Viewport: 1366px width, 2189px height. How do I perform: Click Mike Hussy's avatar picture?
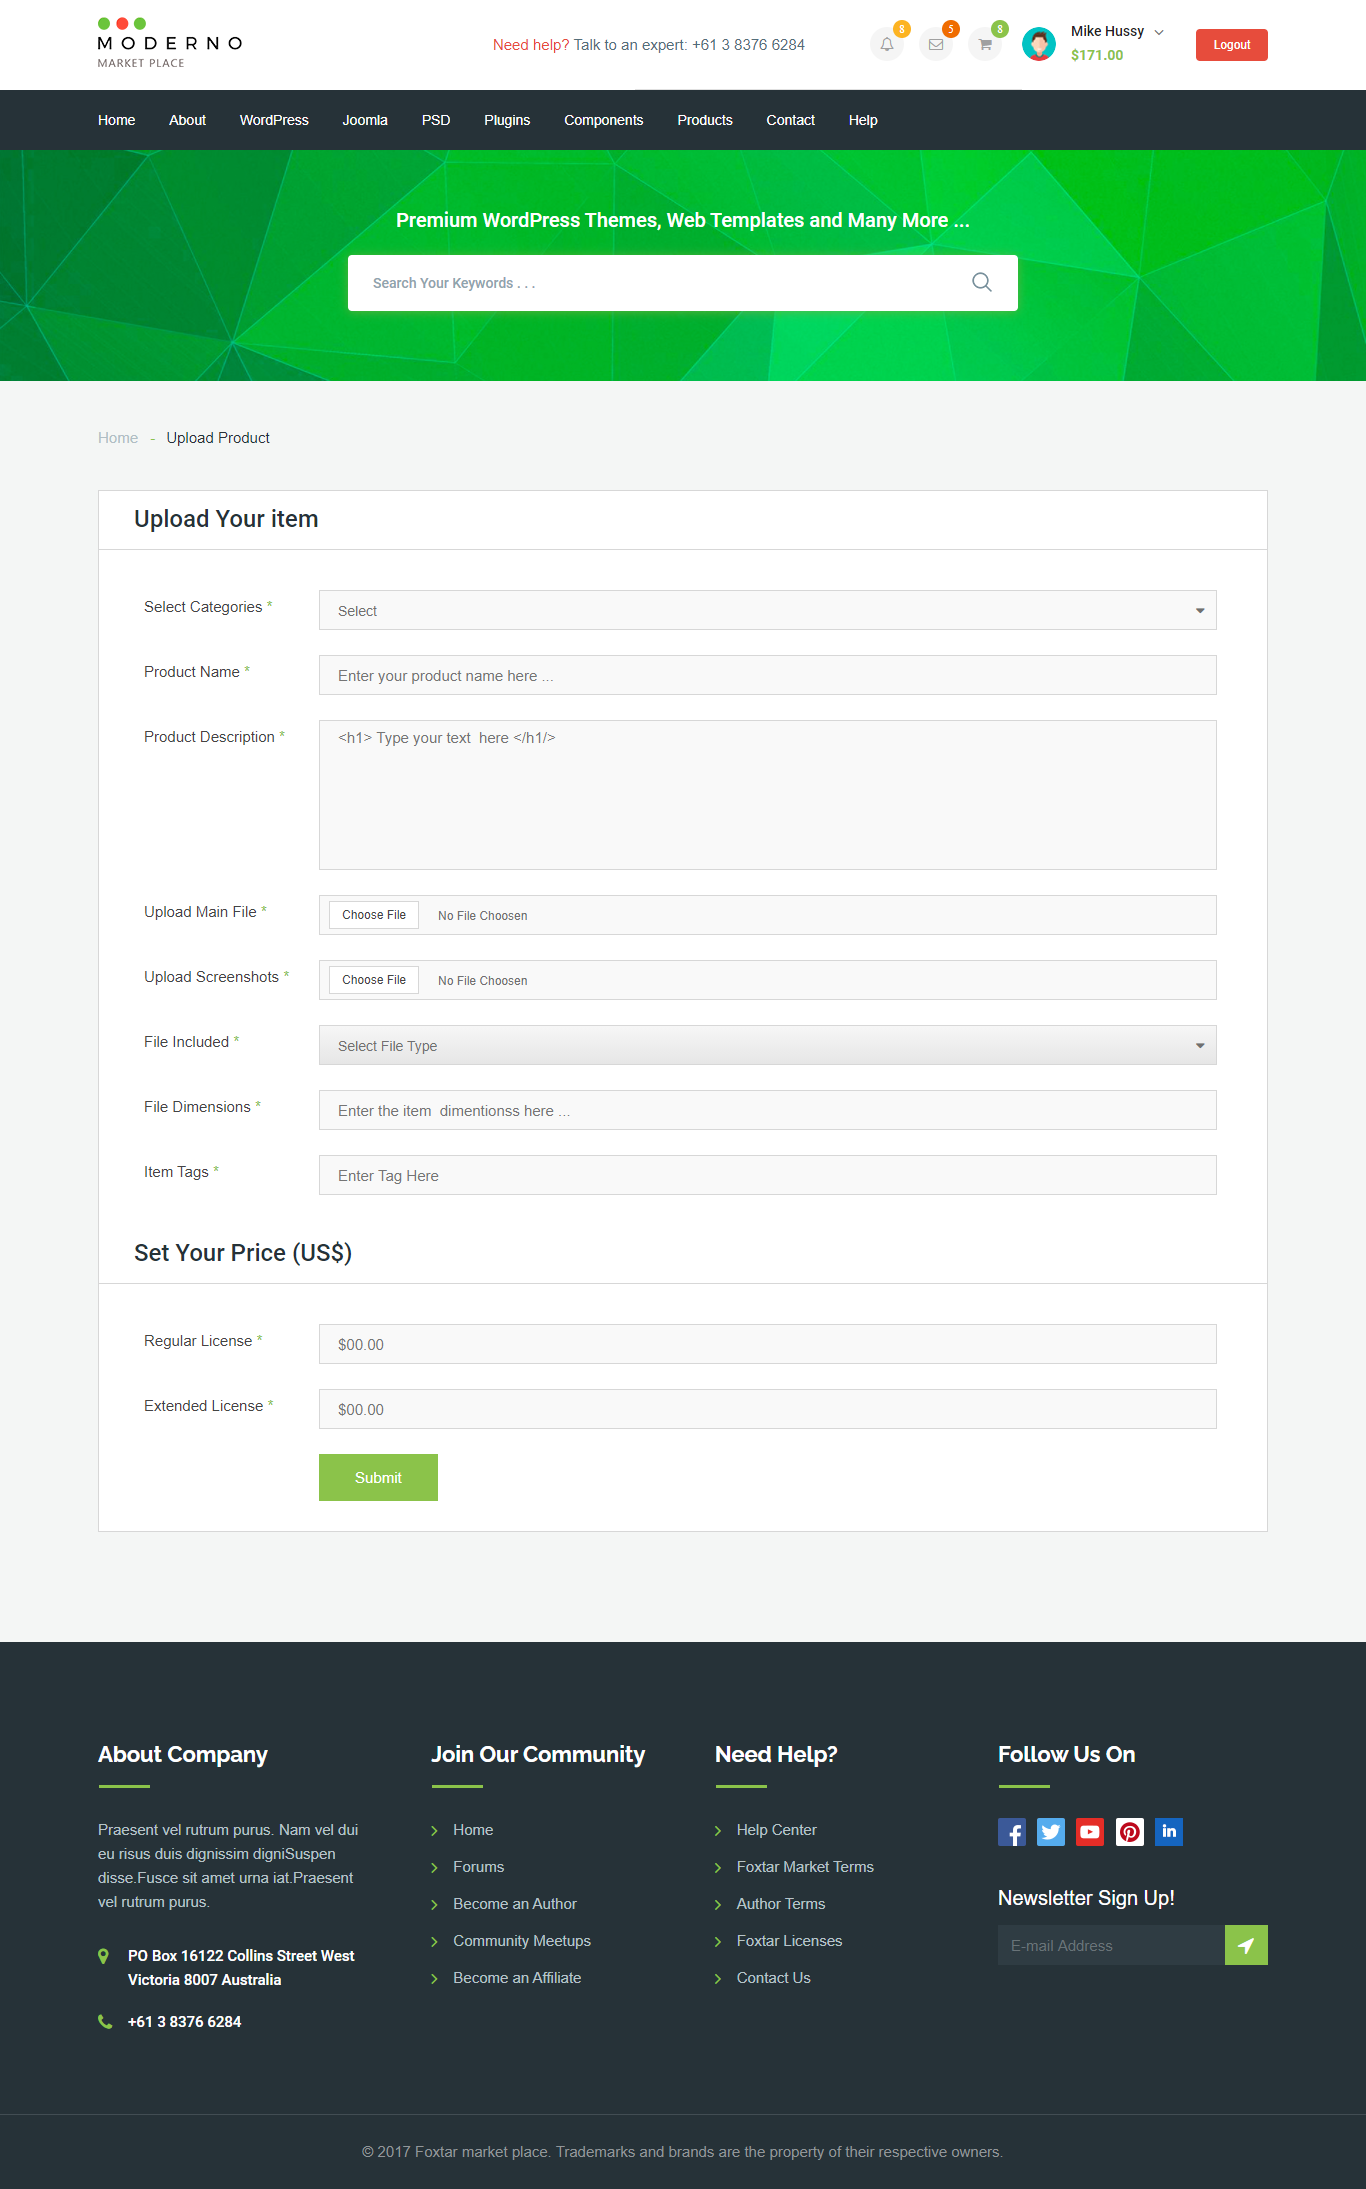click(x=1039, y=44)
